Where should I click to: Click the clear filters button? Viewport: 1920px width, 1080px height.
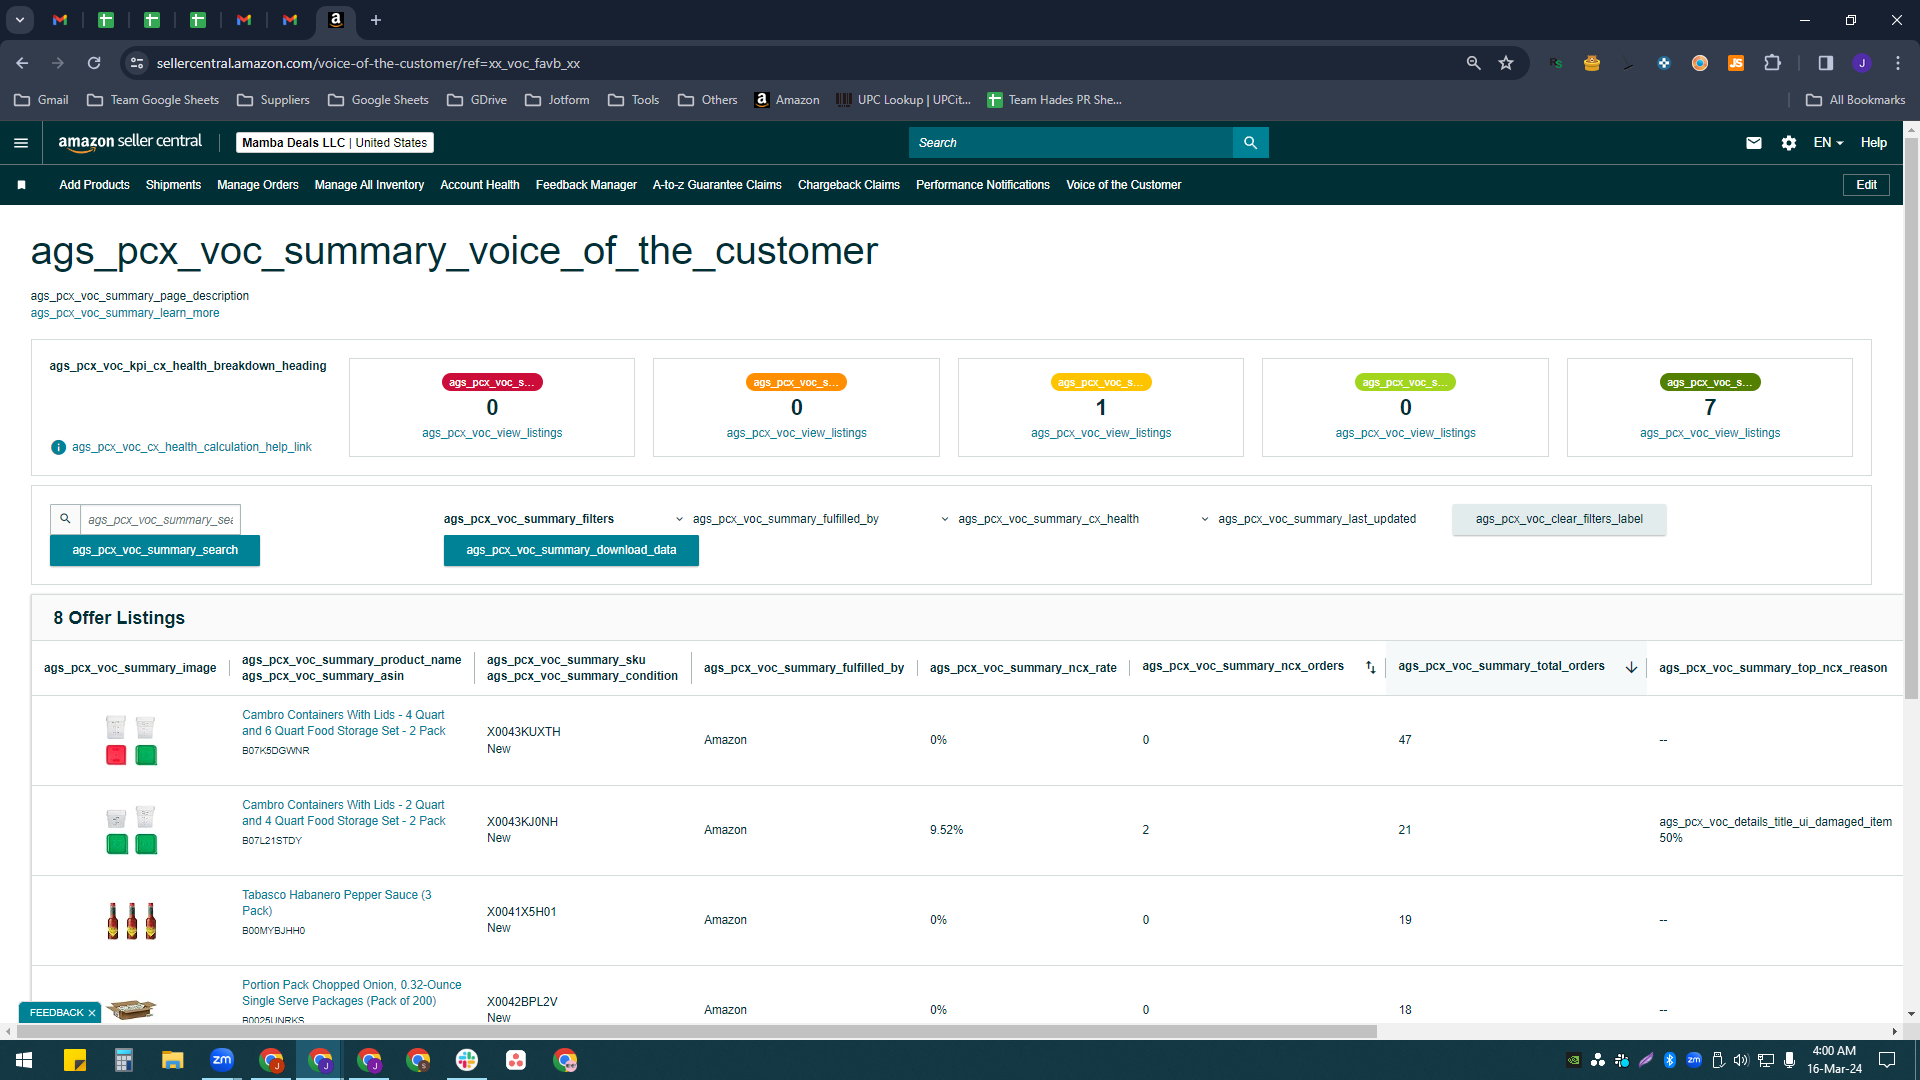(1559, 519)
